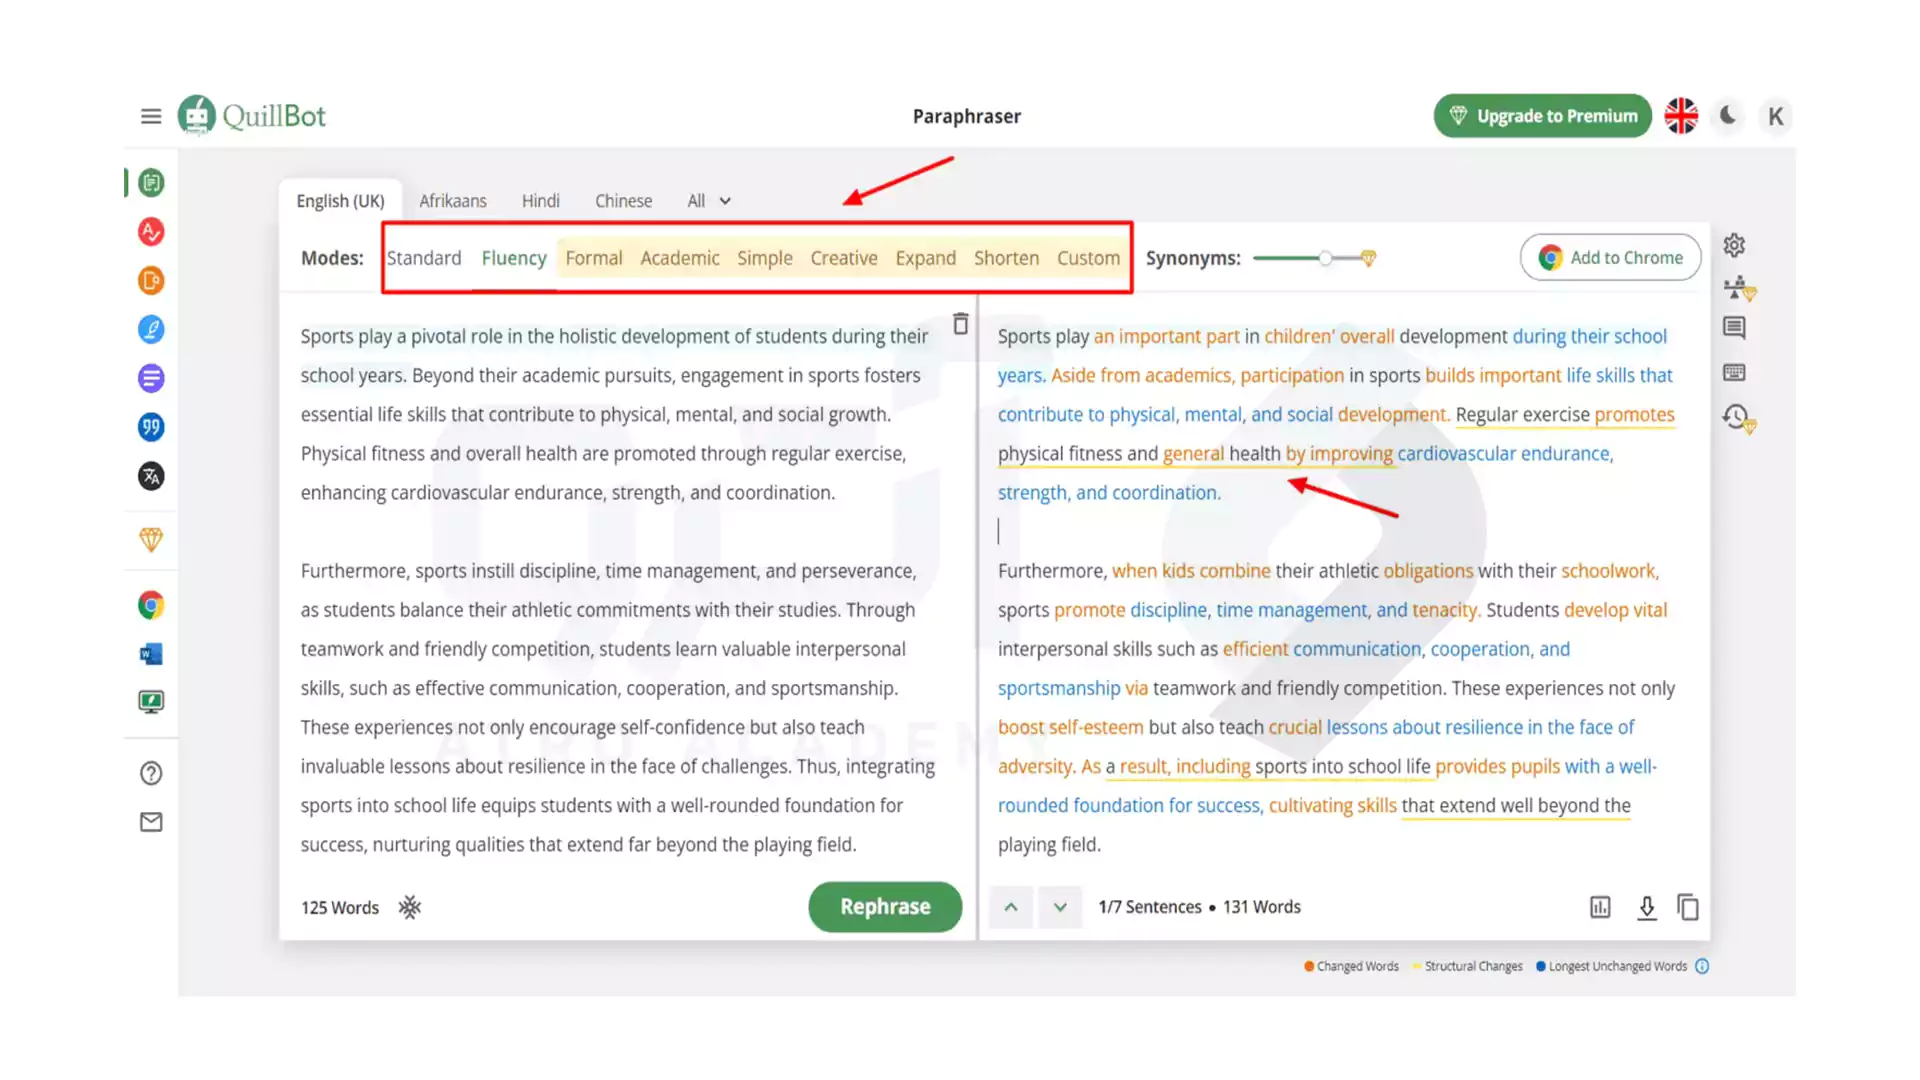Select the Expand mode
1920x1080 pixels.
(x=926, y=258)
